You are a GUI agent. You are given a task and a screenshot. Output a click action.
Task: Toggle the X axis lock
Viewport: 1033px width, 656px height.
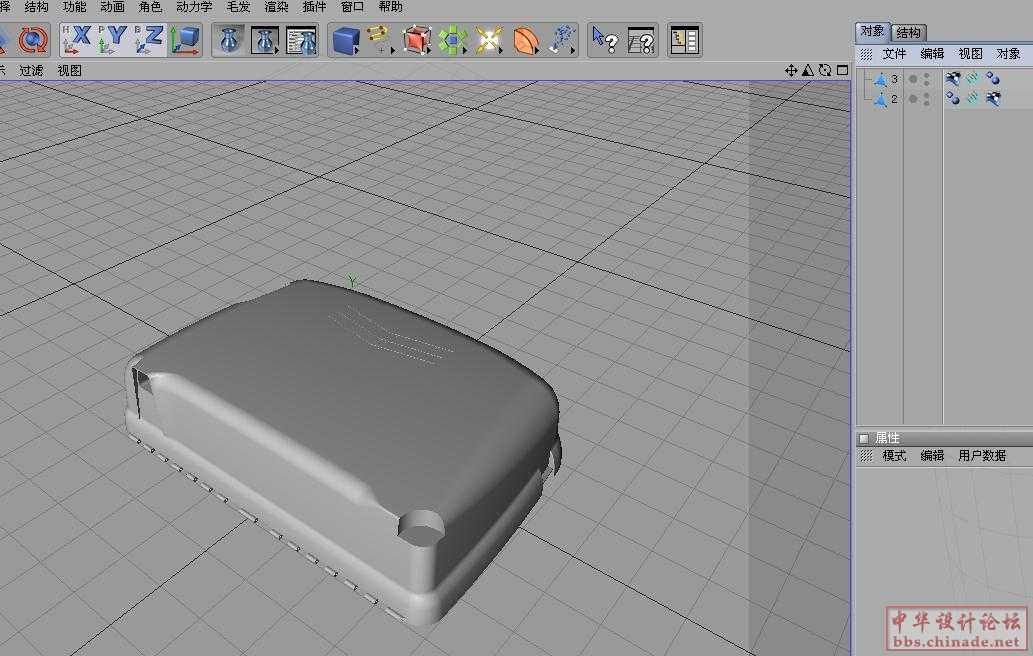[77, 40]
